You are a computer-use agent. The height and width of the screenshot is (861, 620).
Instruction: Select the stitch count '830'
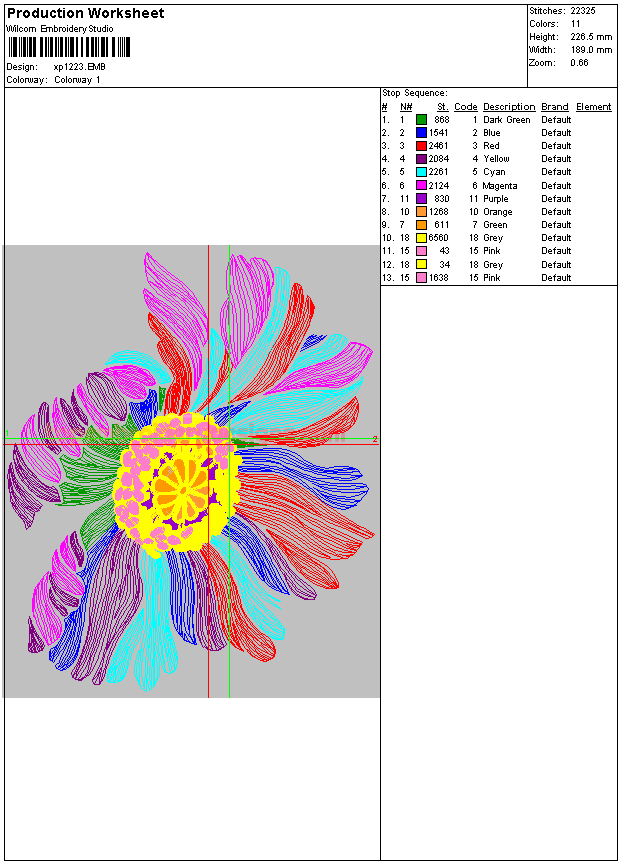[442, 199]
